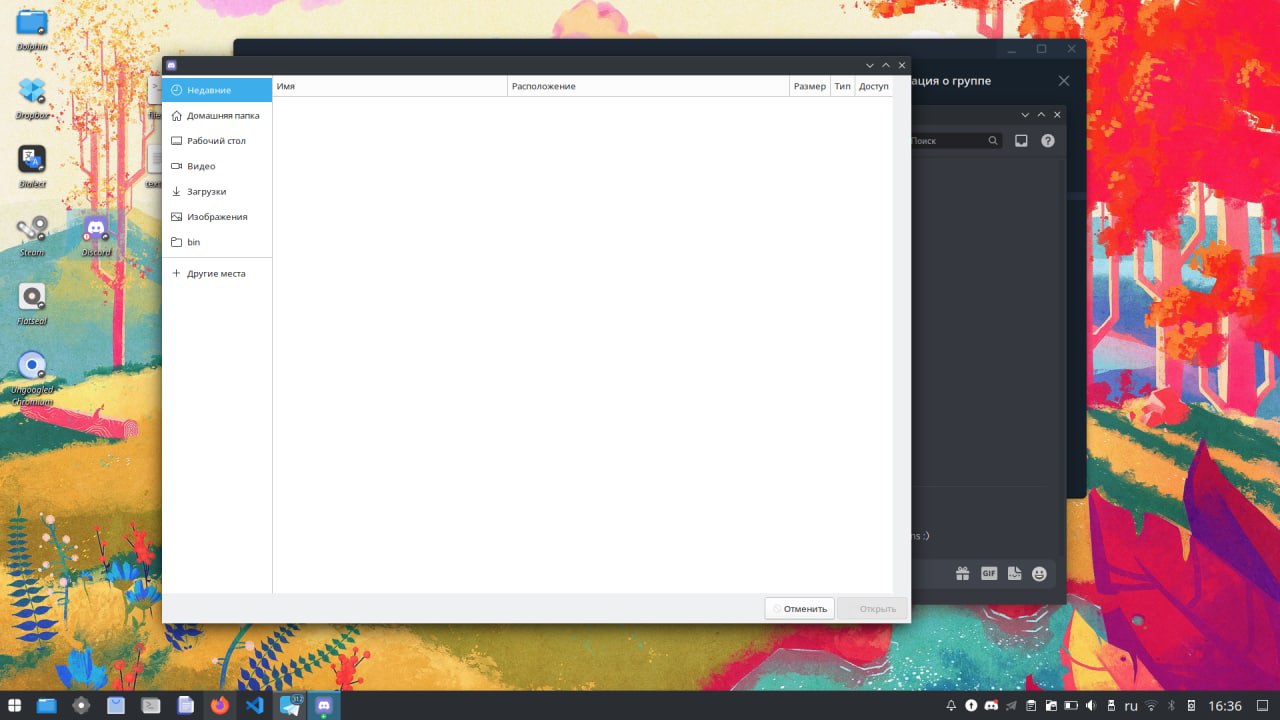Switch to Telegram in the taskbar
This screenshot has width=1280, height=720.
click(289, 705)
